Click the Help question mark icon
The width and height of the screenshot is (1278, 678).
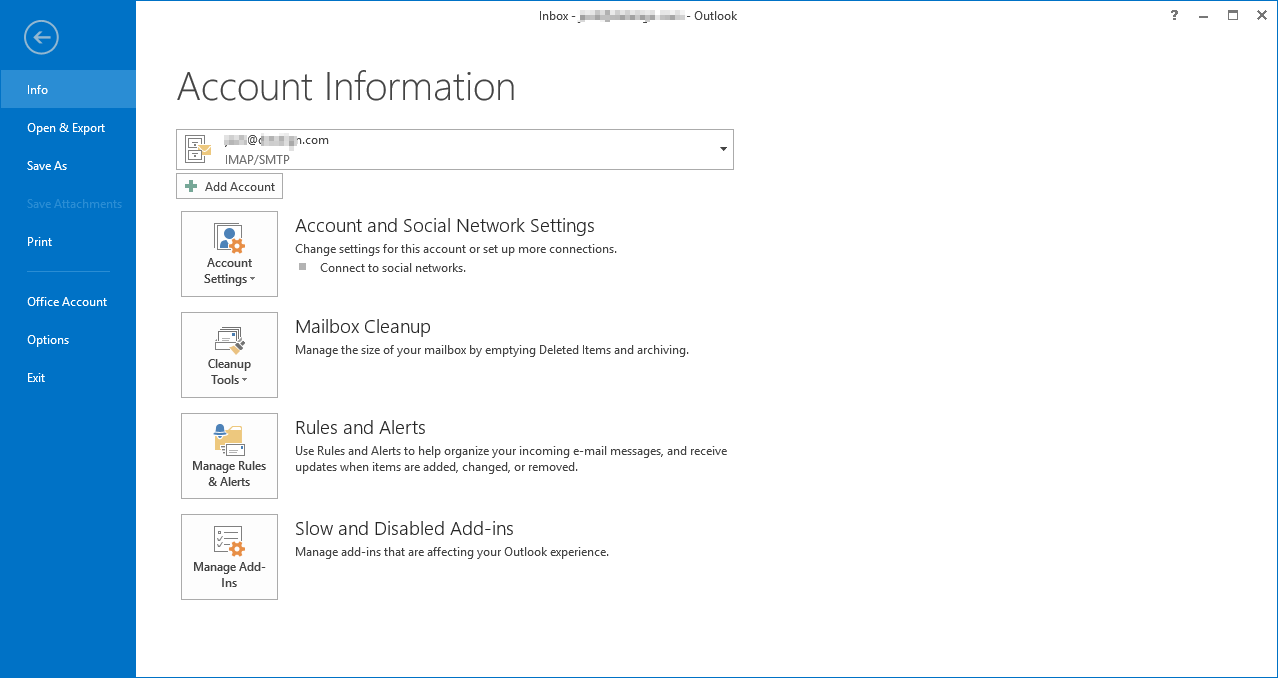[x=1174, y=15]
